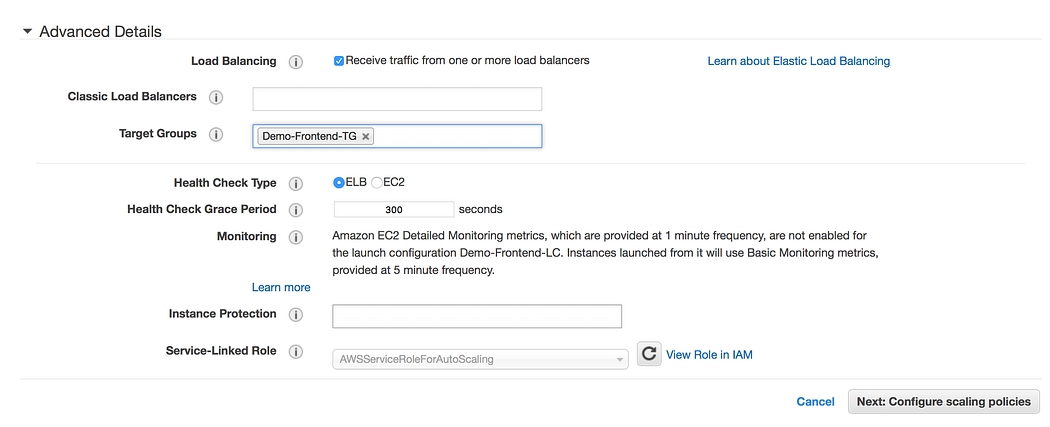1050x427 pixels.
Task: Select the ELB health check type
Action: coord(339,183)
